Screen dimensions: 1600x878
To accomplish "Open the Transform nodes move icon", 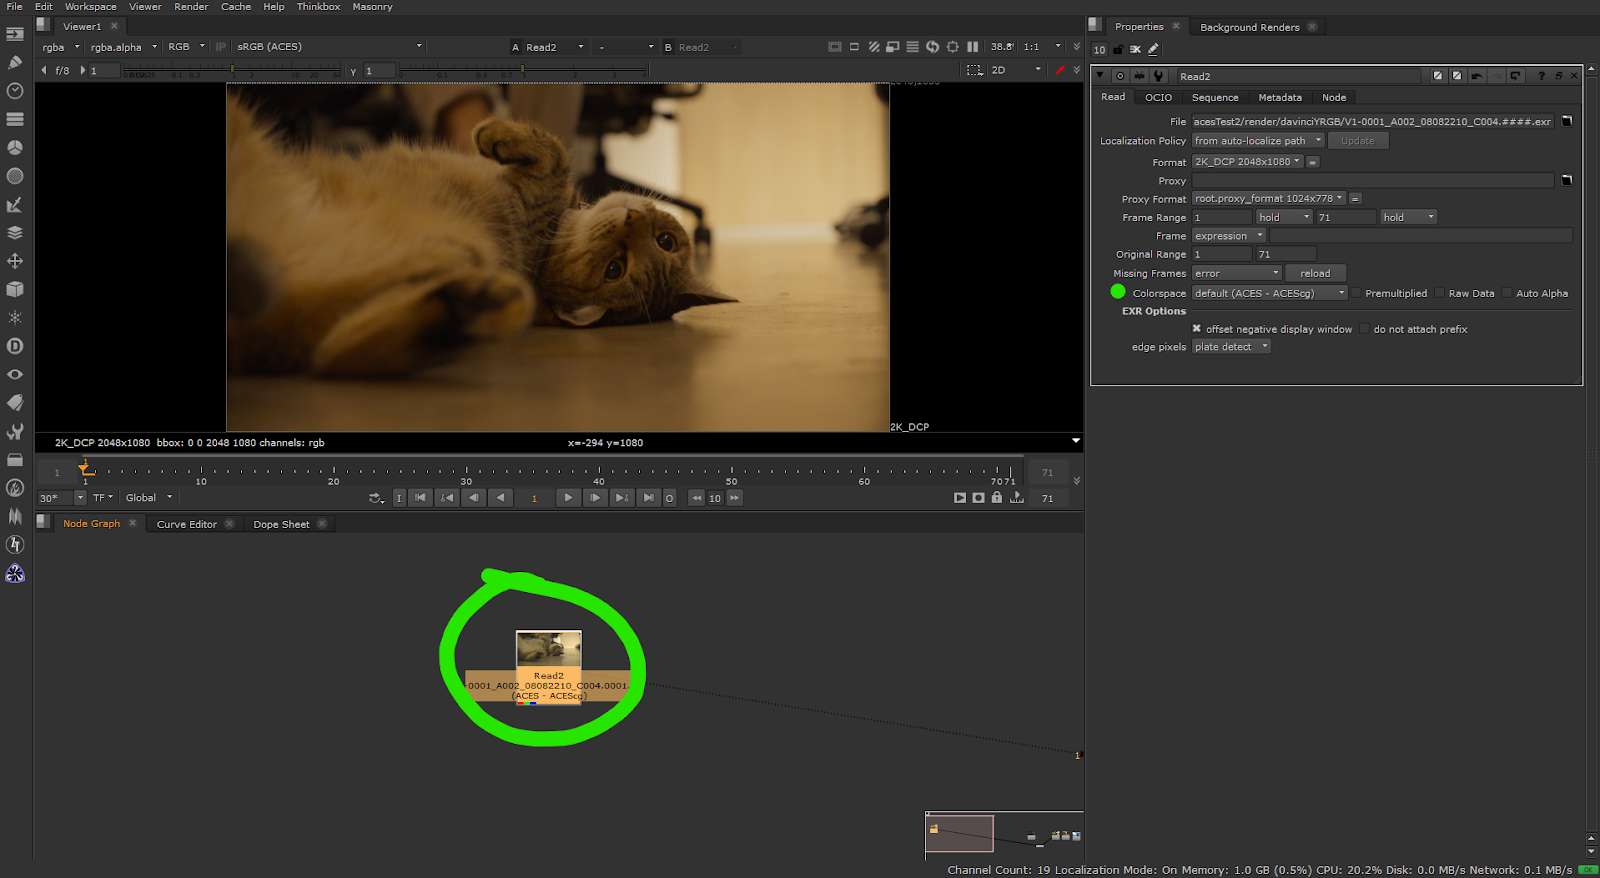I will 15,261.
